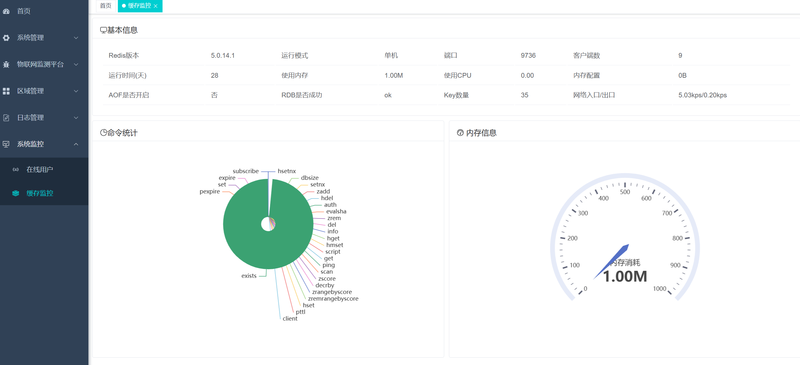Go to 缓存监控 page in sidebar
The height and width of the screenshot is (365, 800).
[44, 193]
